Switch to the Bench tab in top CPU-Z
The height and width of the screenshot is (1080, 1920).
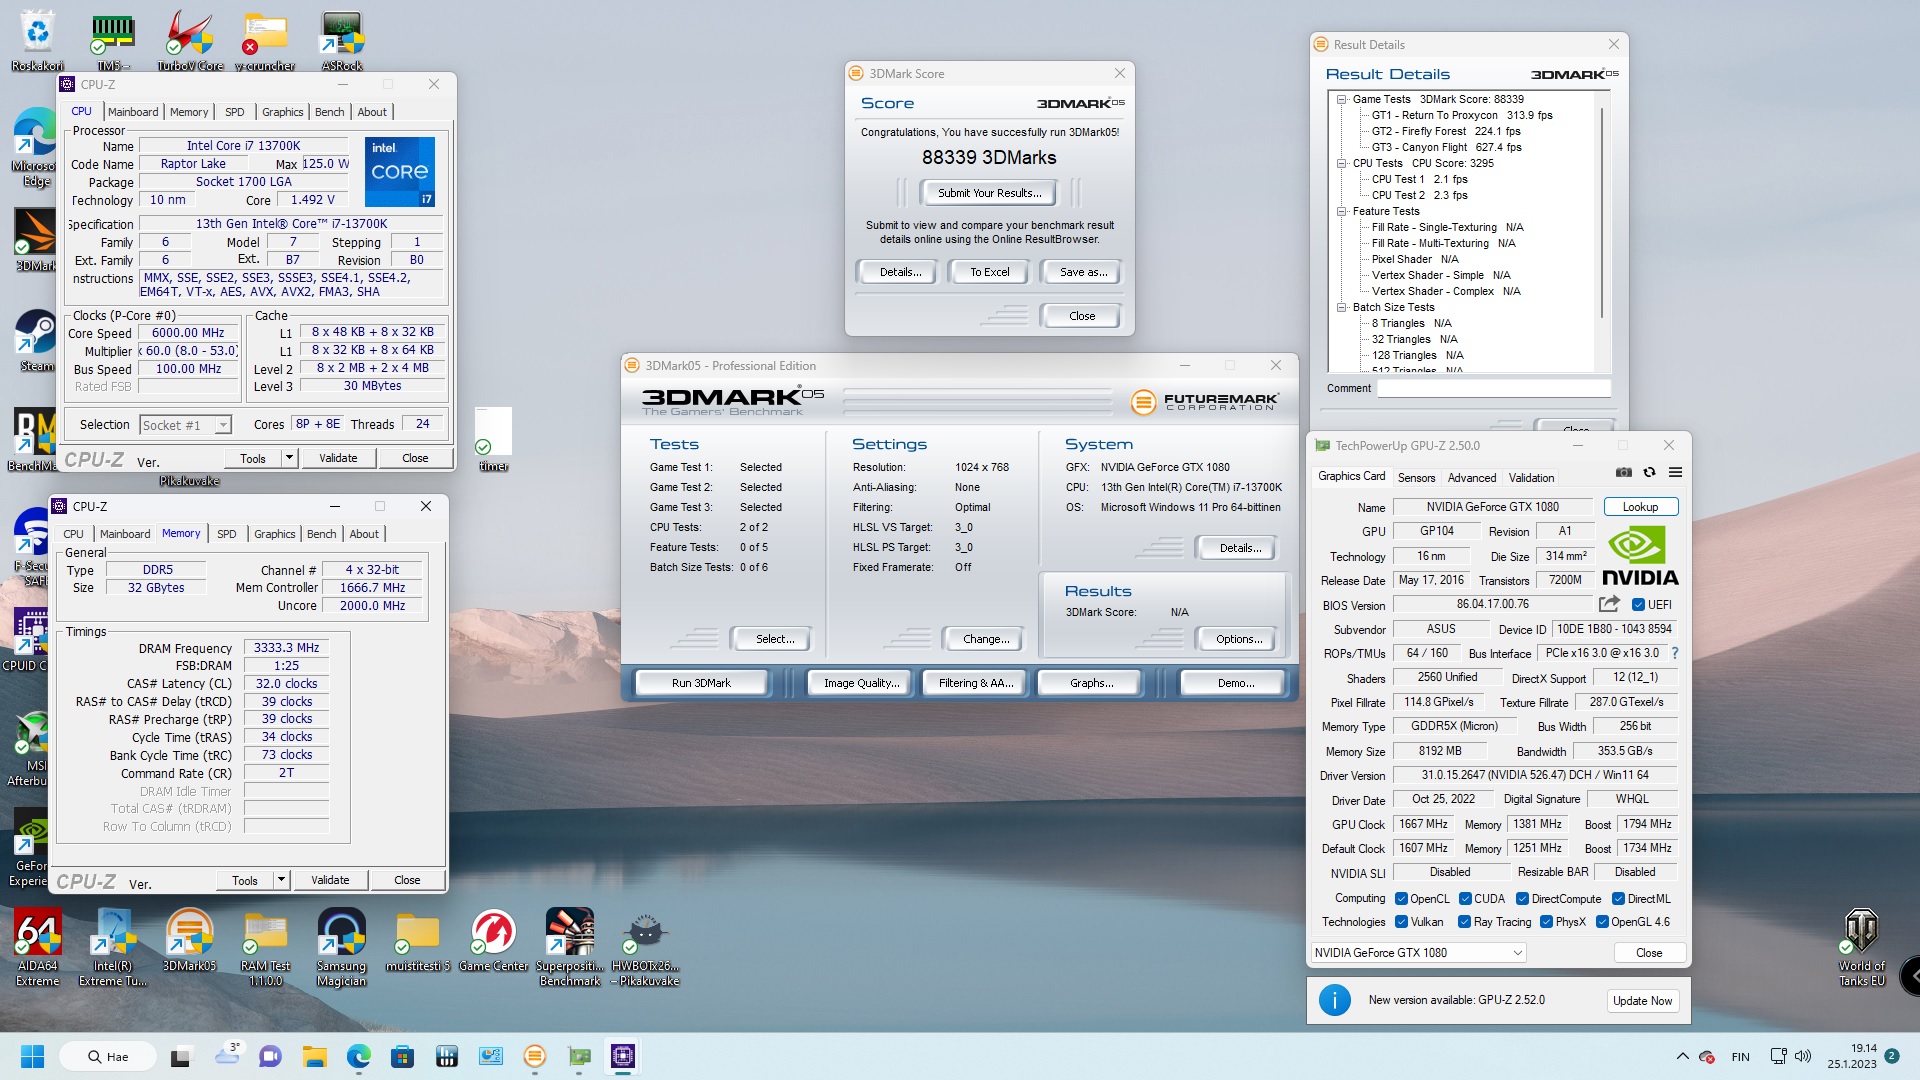329,112
